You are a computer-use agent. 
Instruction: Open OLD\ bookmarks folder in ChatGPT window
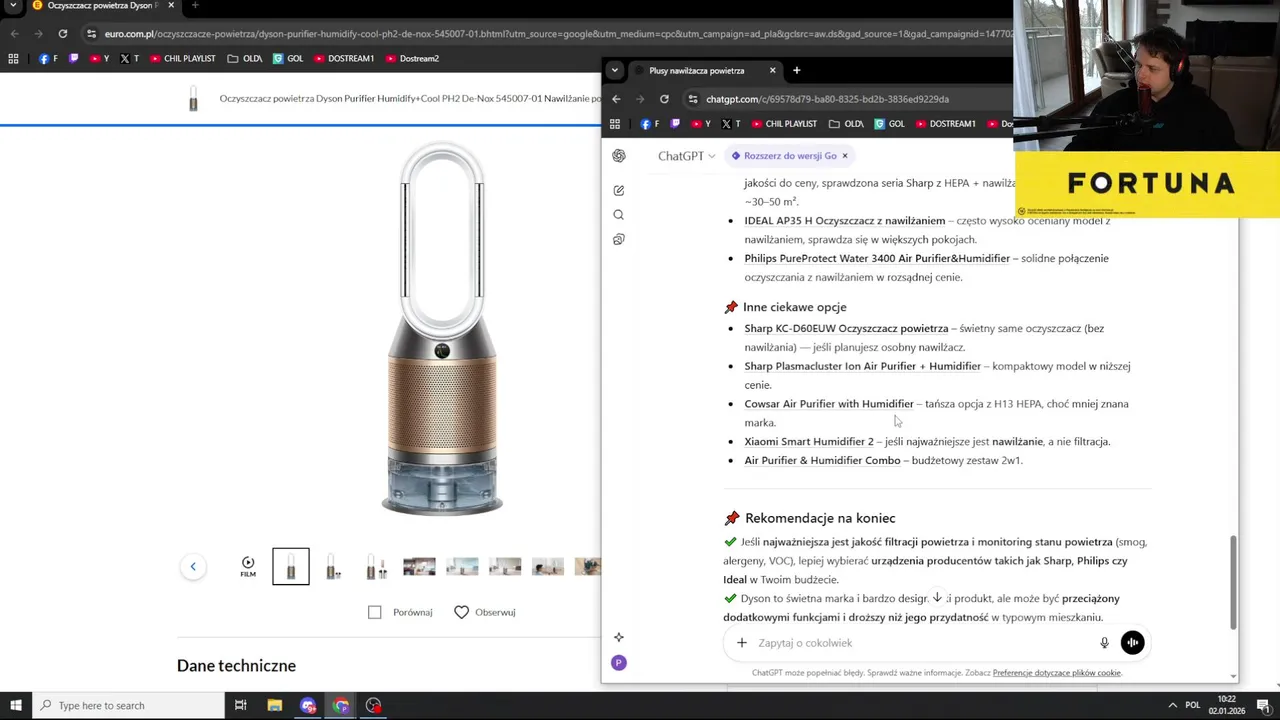(x=846, y=124)
